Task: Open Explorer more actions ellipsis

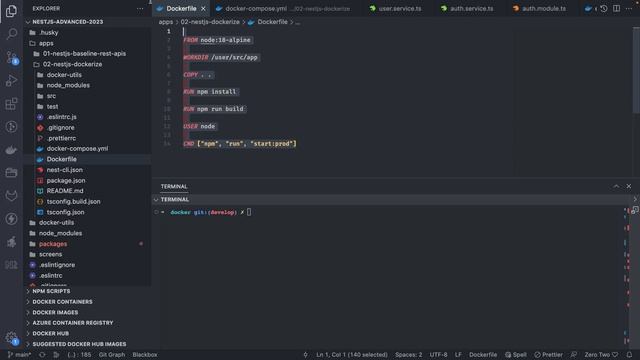Action: click(x=140, y=9)
